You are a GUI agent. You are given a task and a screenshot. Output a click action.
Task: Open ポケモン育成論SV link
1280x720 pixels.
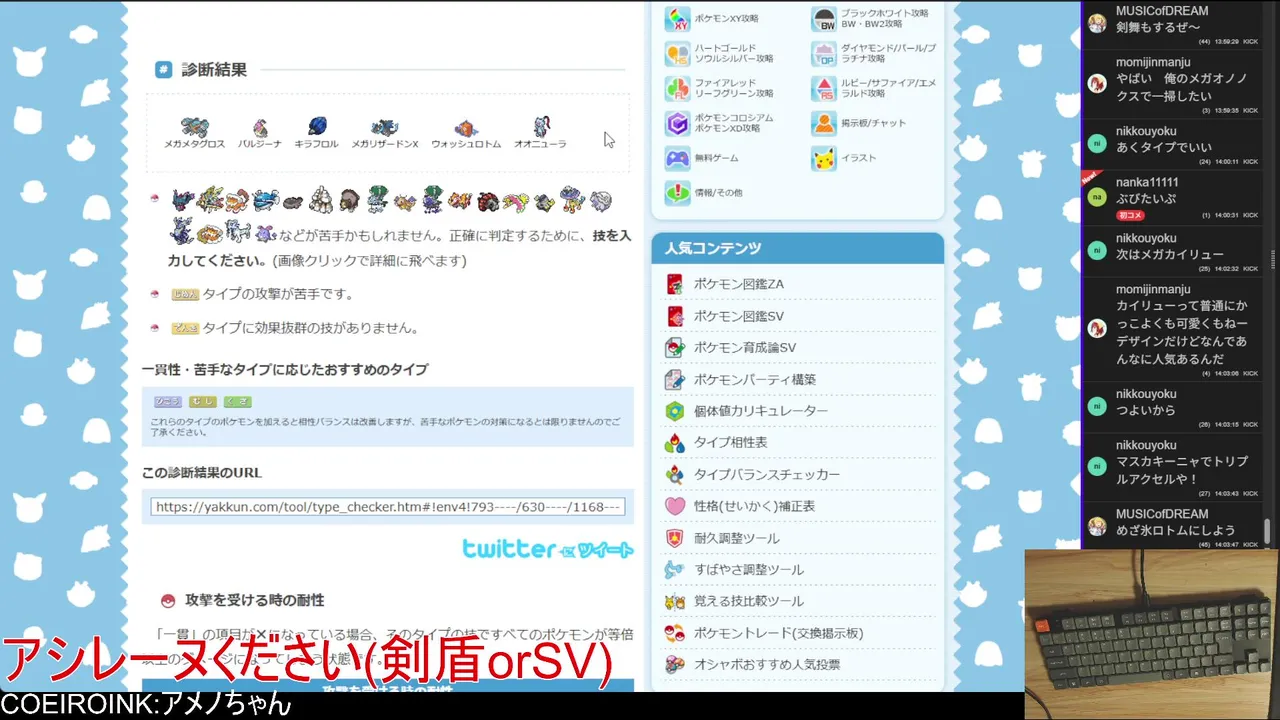pyautogui.click(x=745, y=348)
